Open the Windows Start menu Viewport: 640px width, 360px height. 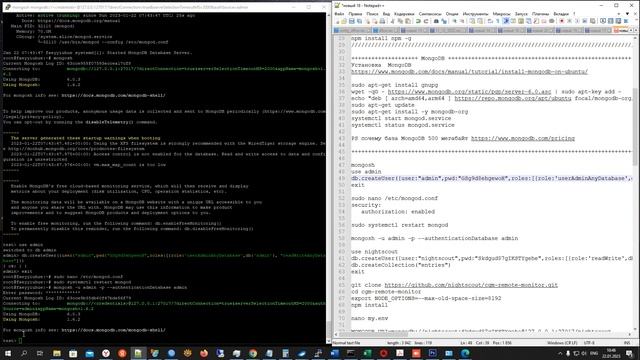coord(8,353)
